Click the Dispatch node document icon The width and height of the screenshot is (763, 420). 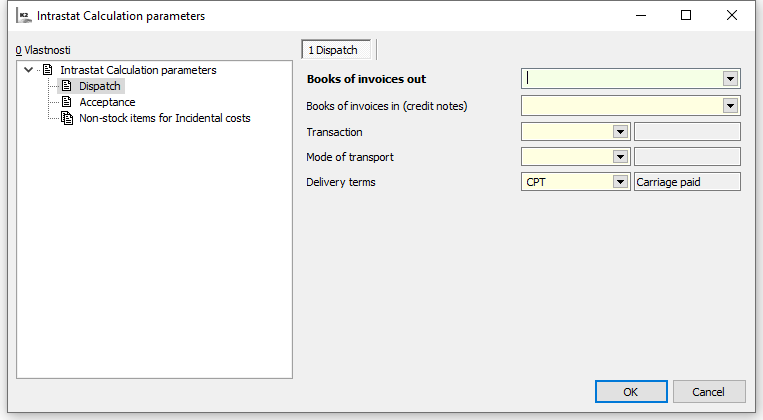coord(67,86)
